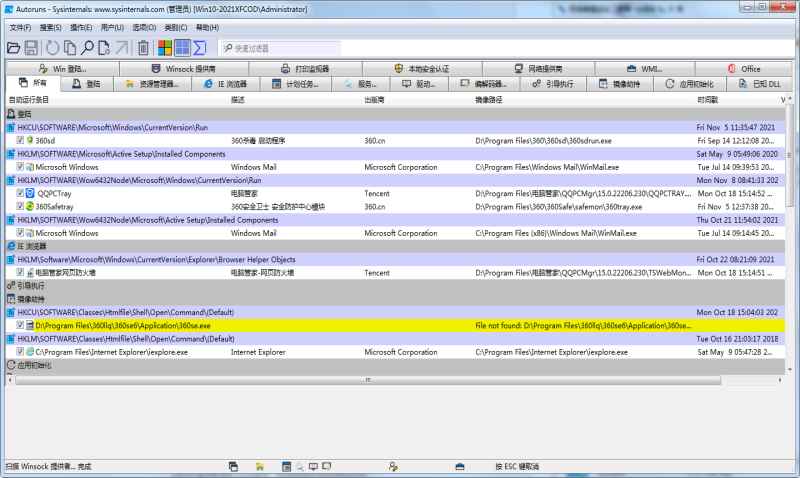
Task: Click the Sigma VirusTotal toolbar icon
Action: click(x=199, y=48)
